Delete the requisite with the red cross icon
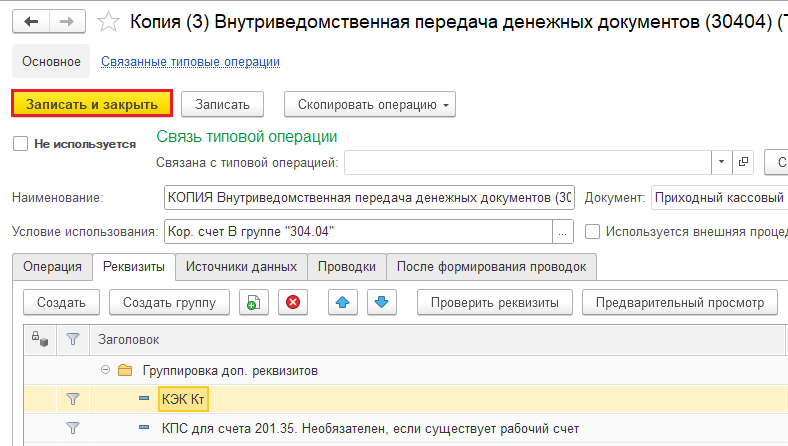788x446 pixels. [x=293, y=302]
